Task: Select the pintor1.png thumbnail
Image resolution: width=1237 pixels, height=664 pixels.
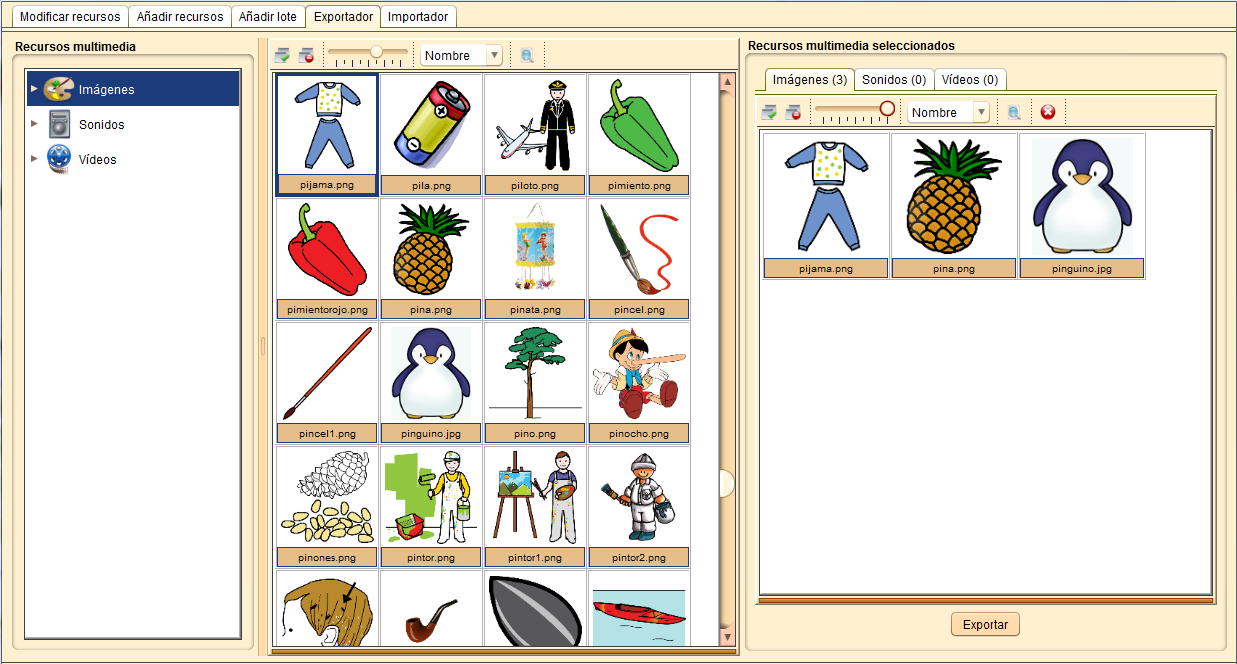Action: click(535, 507)
